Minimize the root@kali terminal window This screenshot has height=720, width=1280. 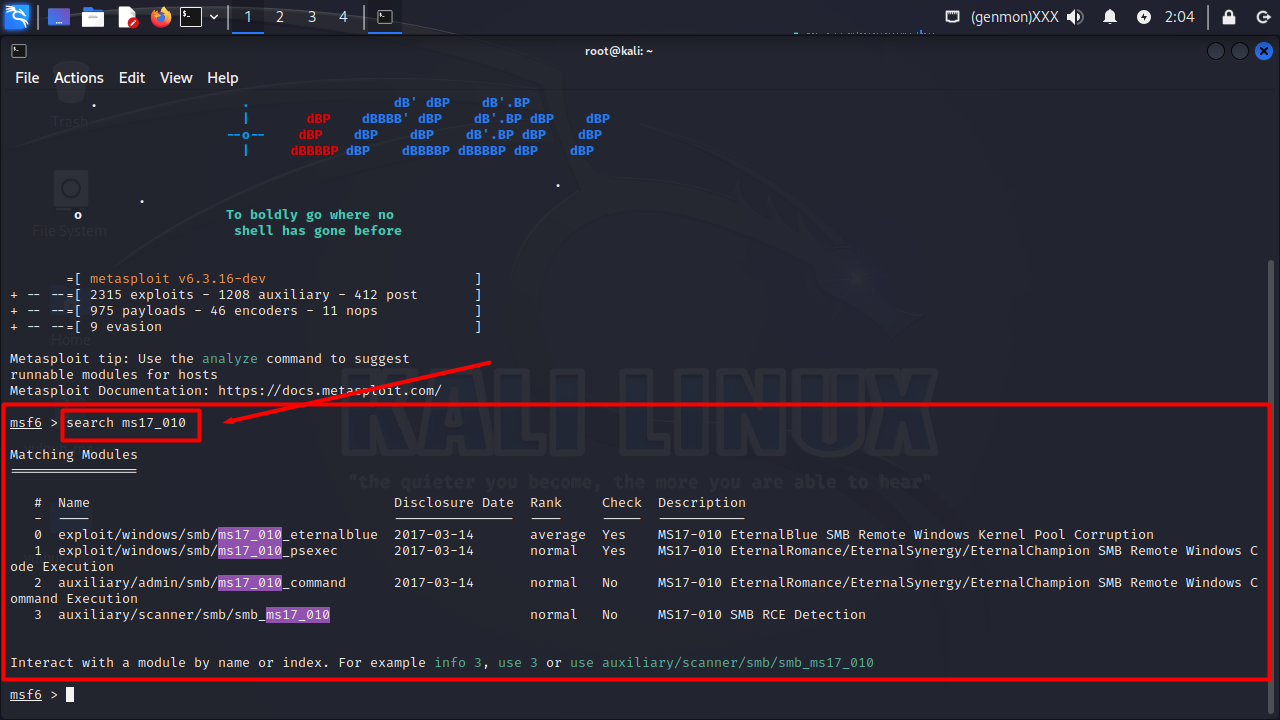point(1216,51)
